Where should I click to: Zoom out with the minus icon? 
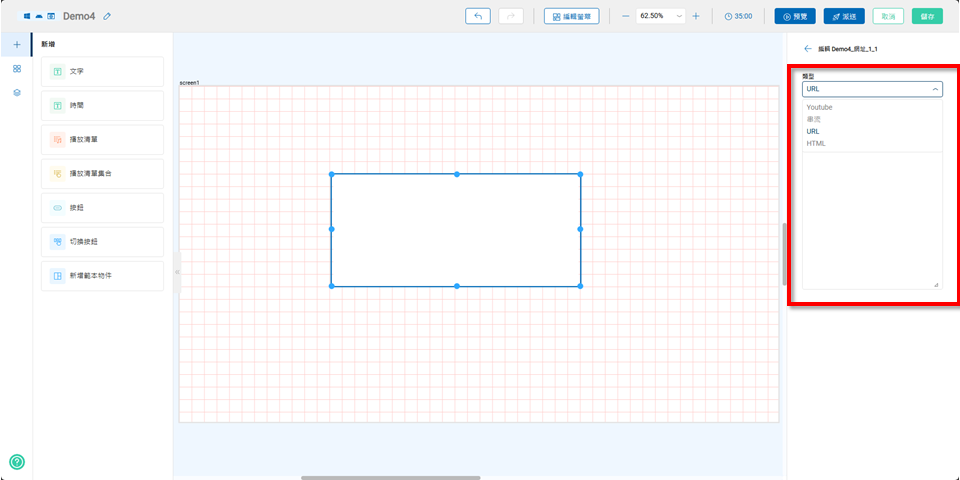coord(626,16)
